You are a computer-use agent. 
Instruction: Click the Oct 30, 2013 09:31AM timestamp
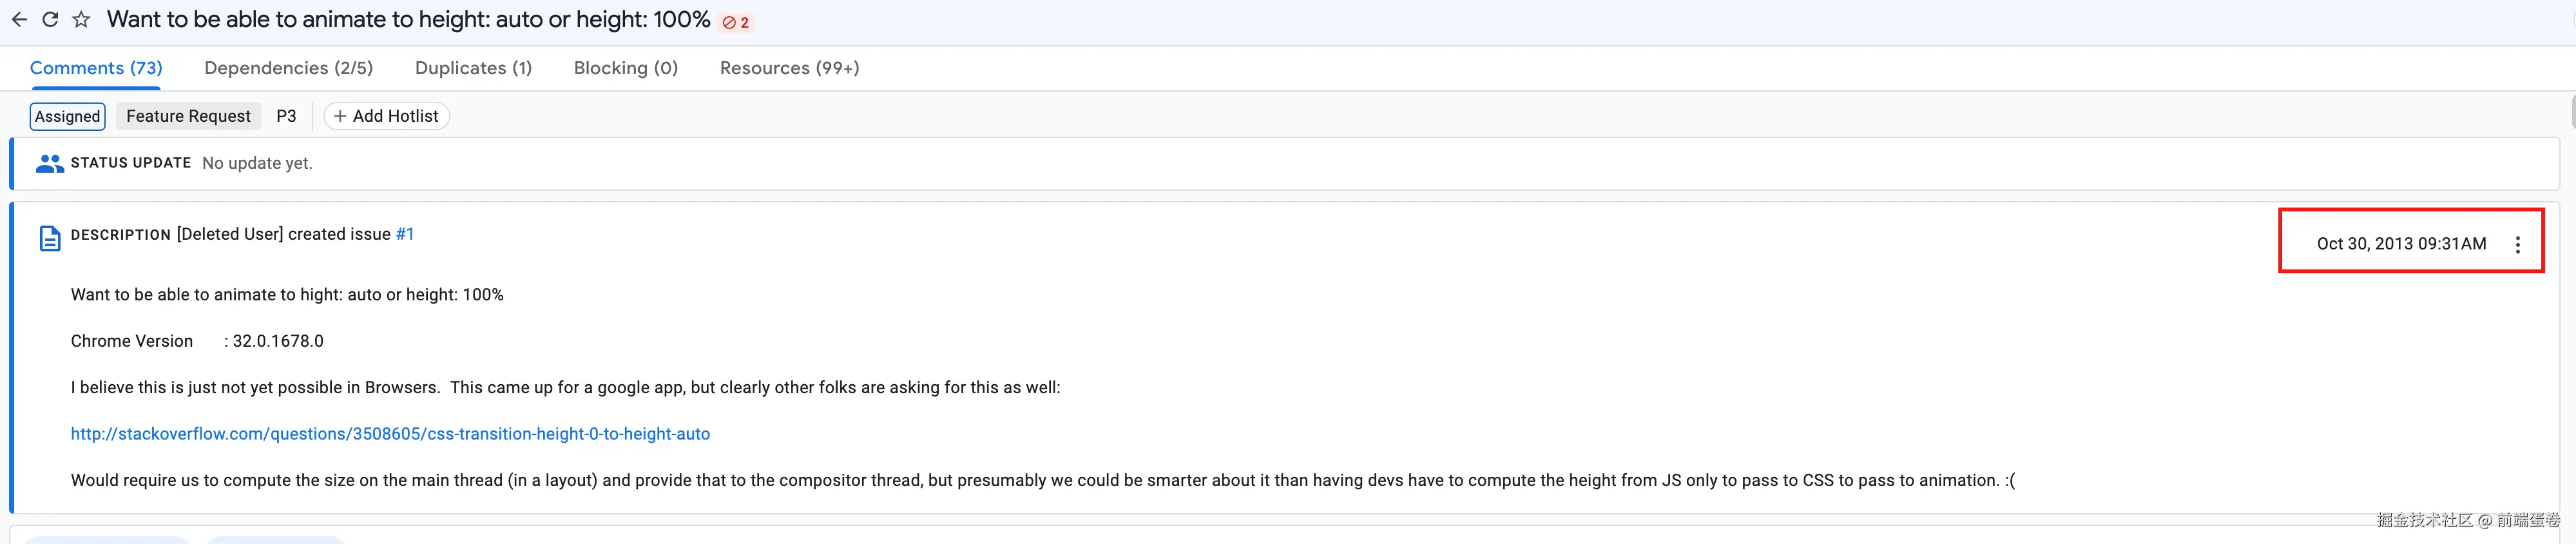tap(2401, 244)
